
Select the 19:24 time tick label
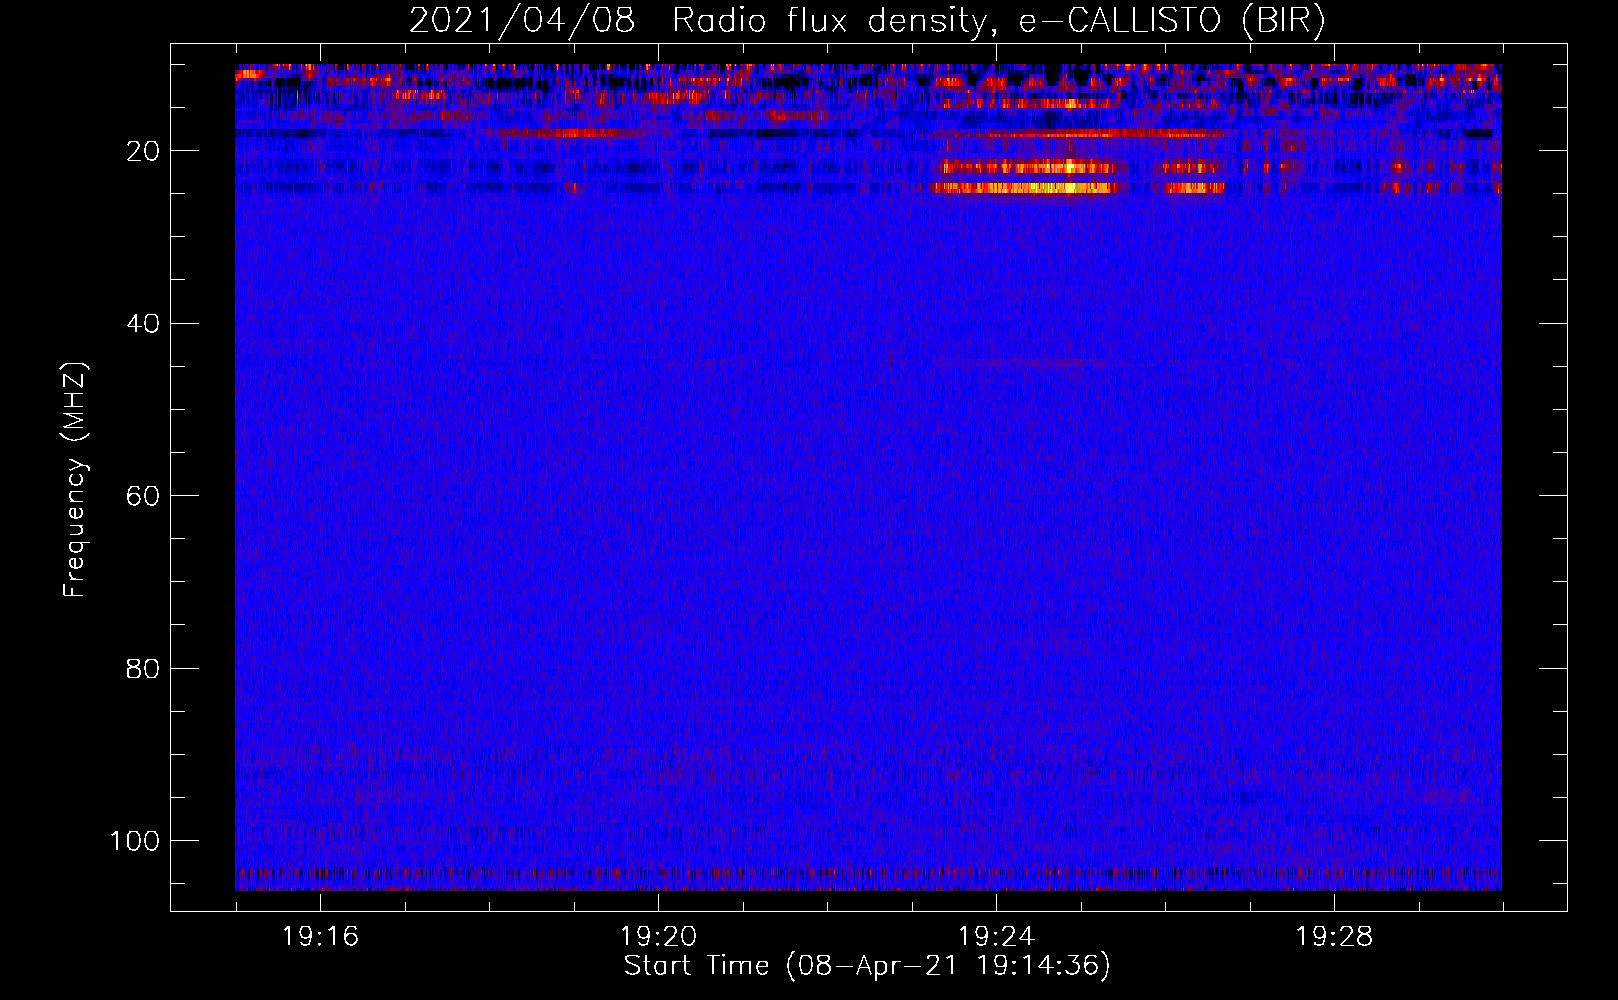996,937
